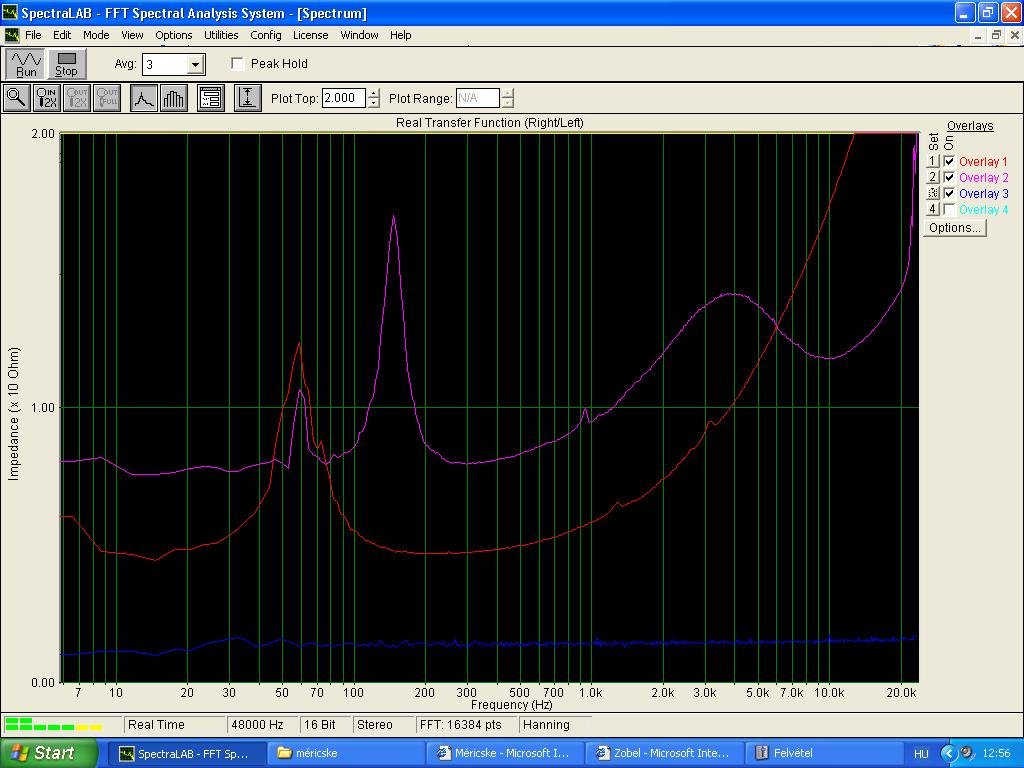Viewport: 1024px width, 768px height.
Task: Click the HU language indicator in tray
Action: pyautogui.click(x=921, y=754)
